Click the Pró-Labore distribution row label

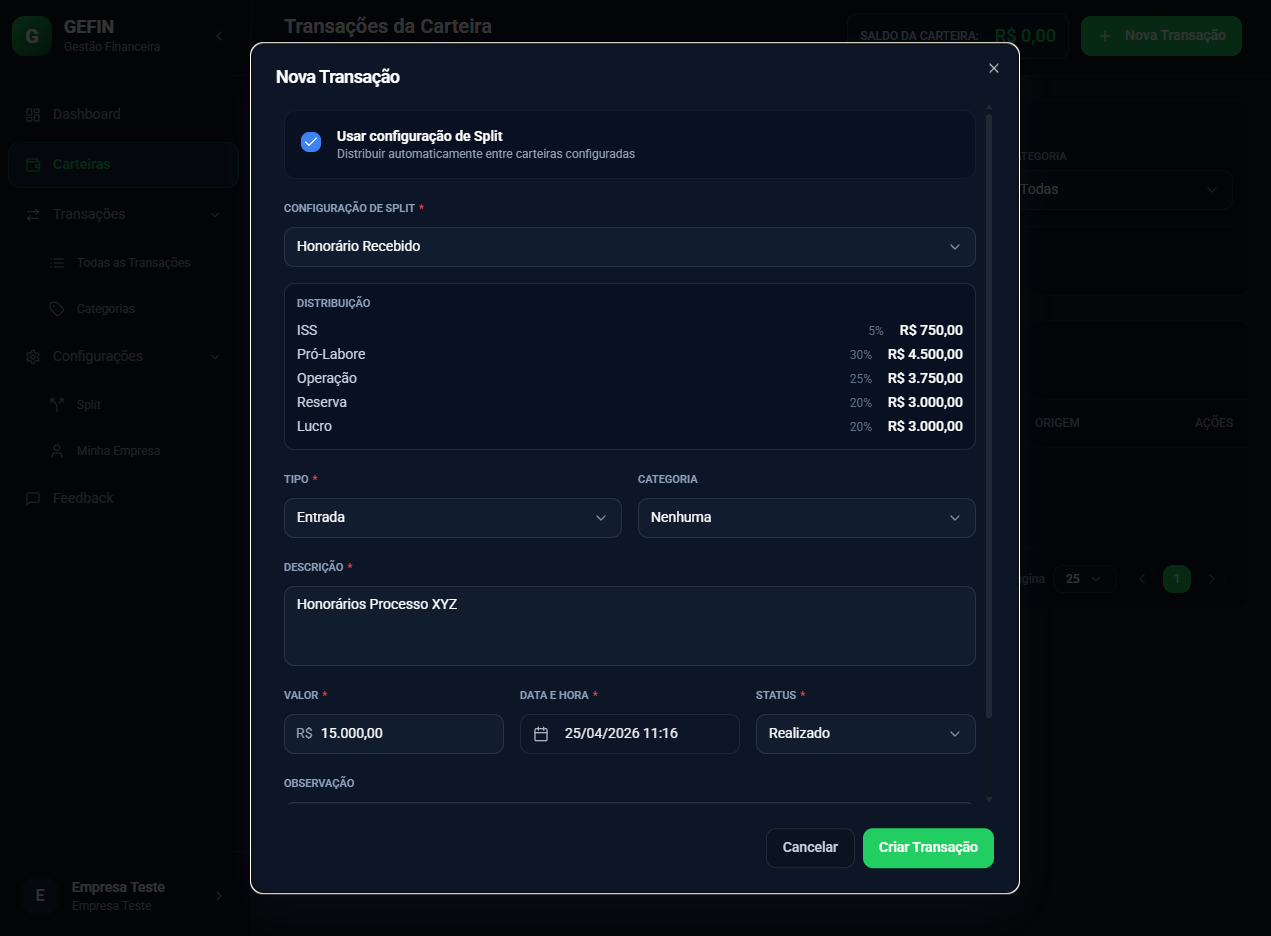coord(331,354)
